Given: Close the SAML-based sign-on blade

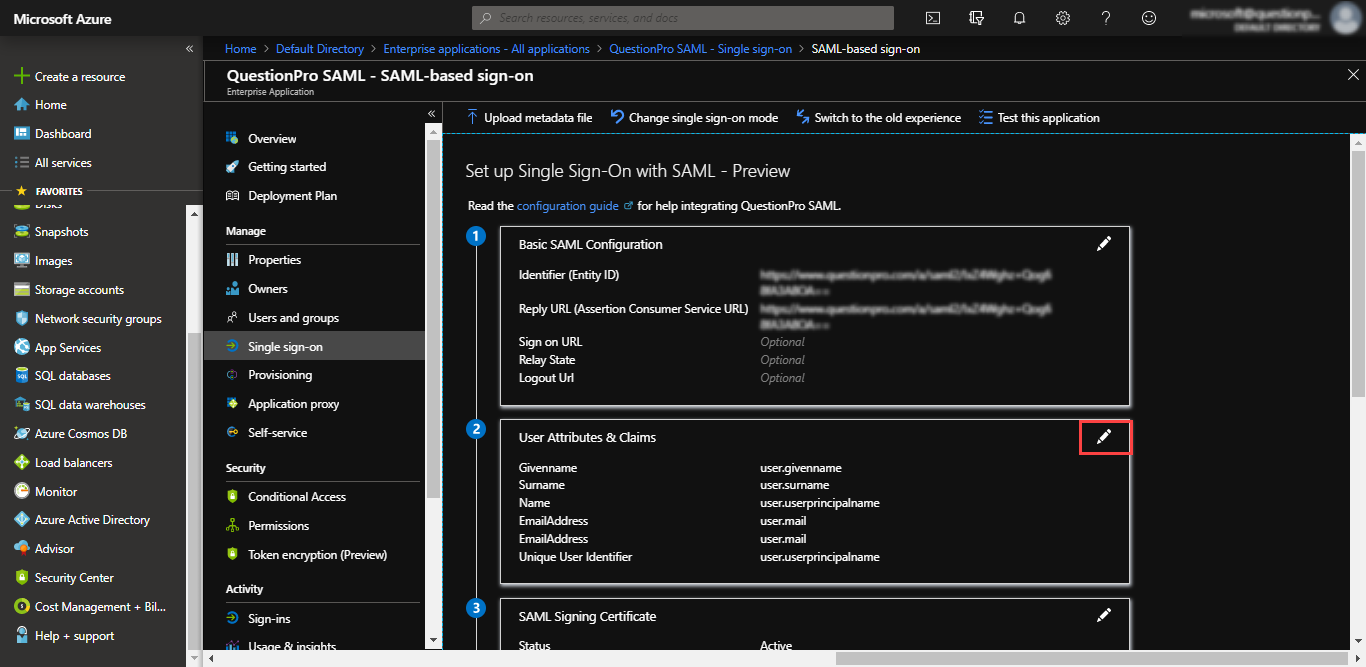Looking at the screenshot, I should tap(1353, 75).
